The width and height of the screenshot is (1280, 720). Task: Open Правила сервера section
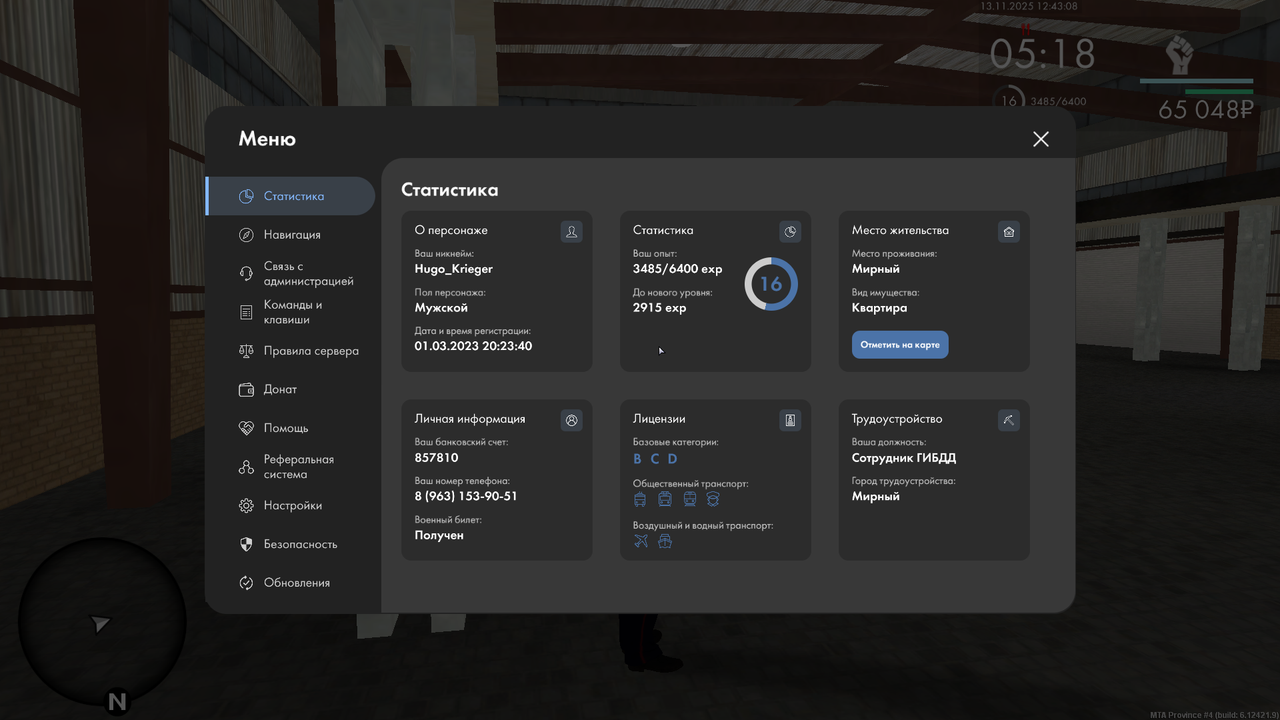tap(290, 351)
